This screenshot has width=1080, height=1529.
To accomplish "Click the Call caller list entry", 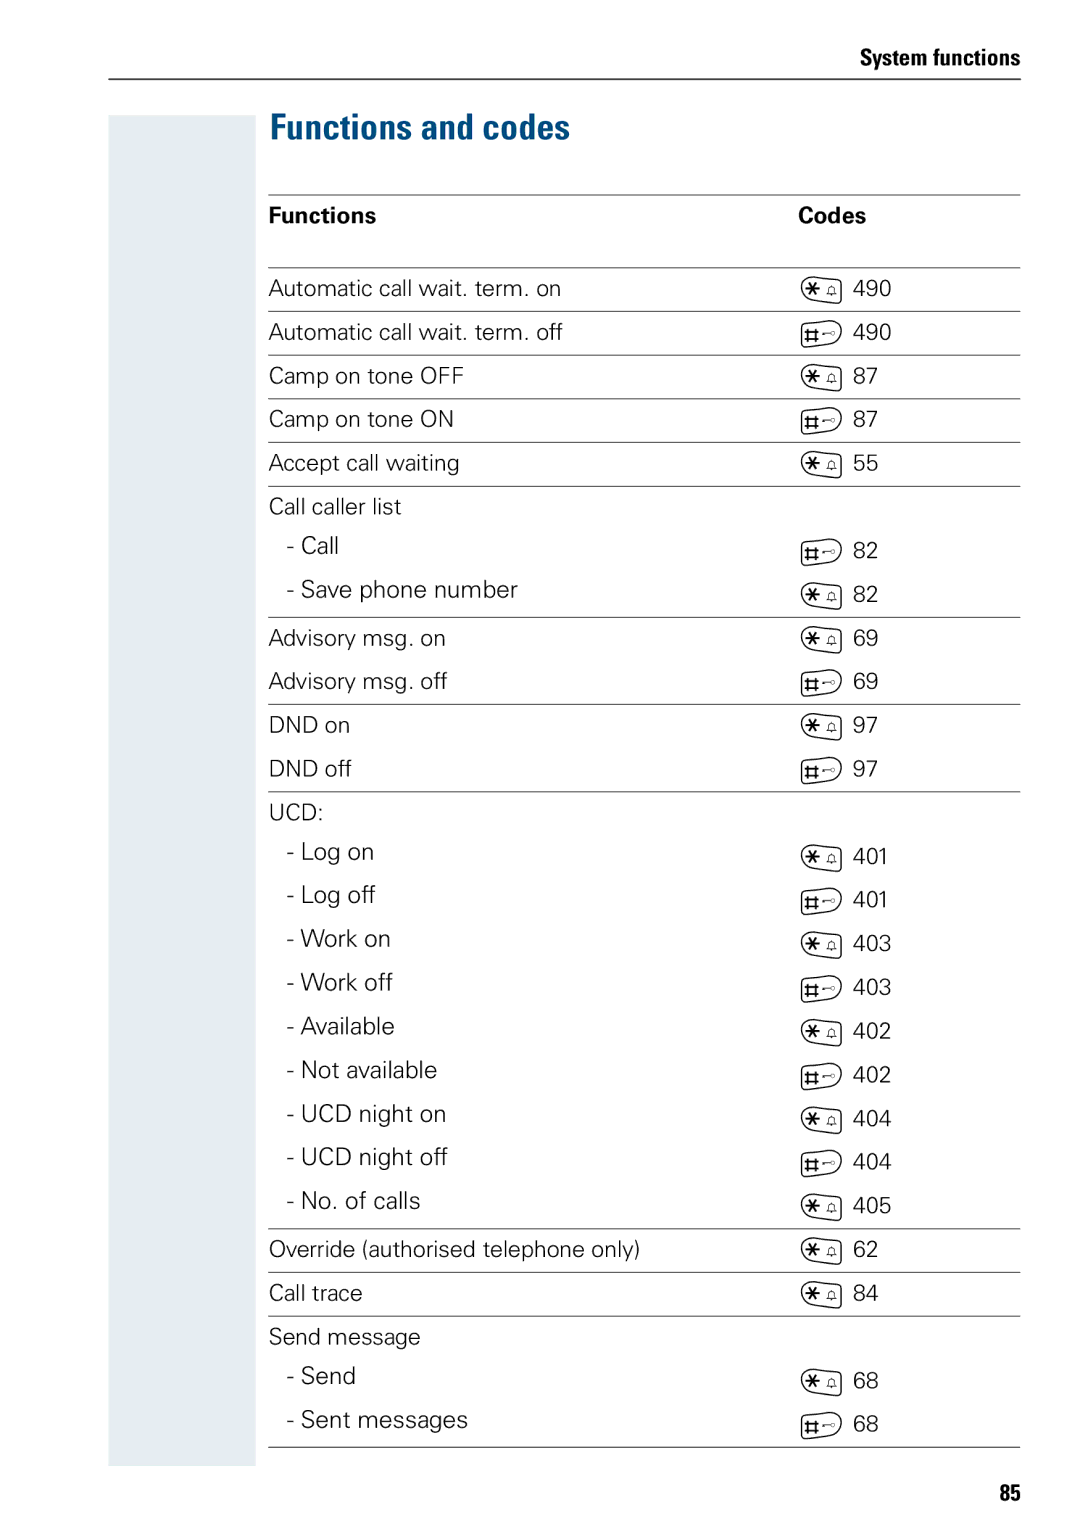I will (335, 507).
